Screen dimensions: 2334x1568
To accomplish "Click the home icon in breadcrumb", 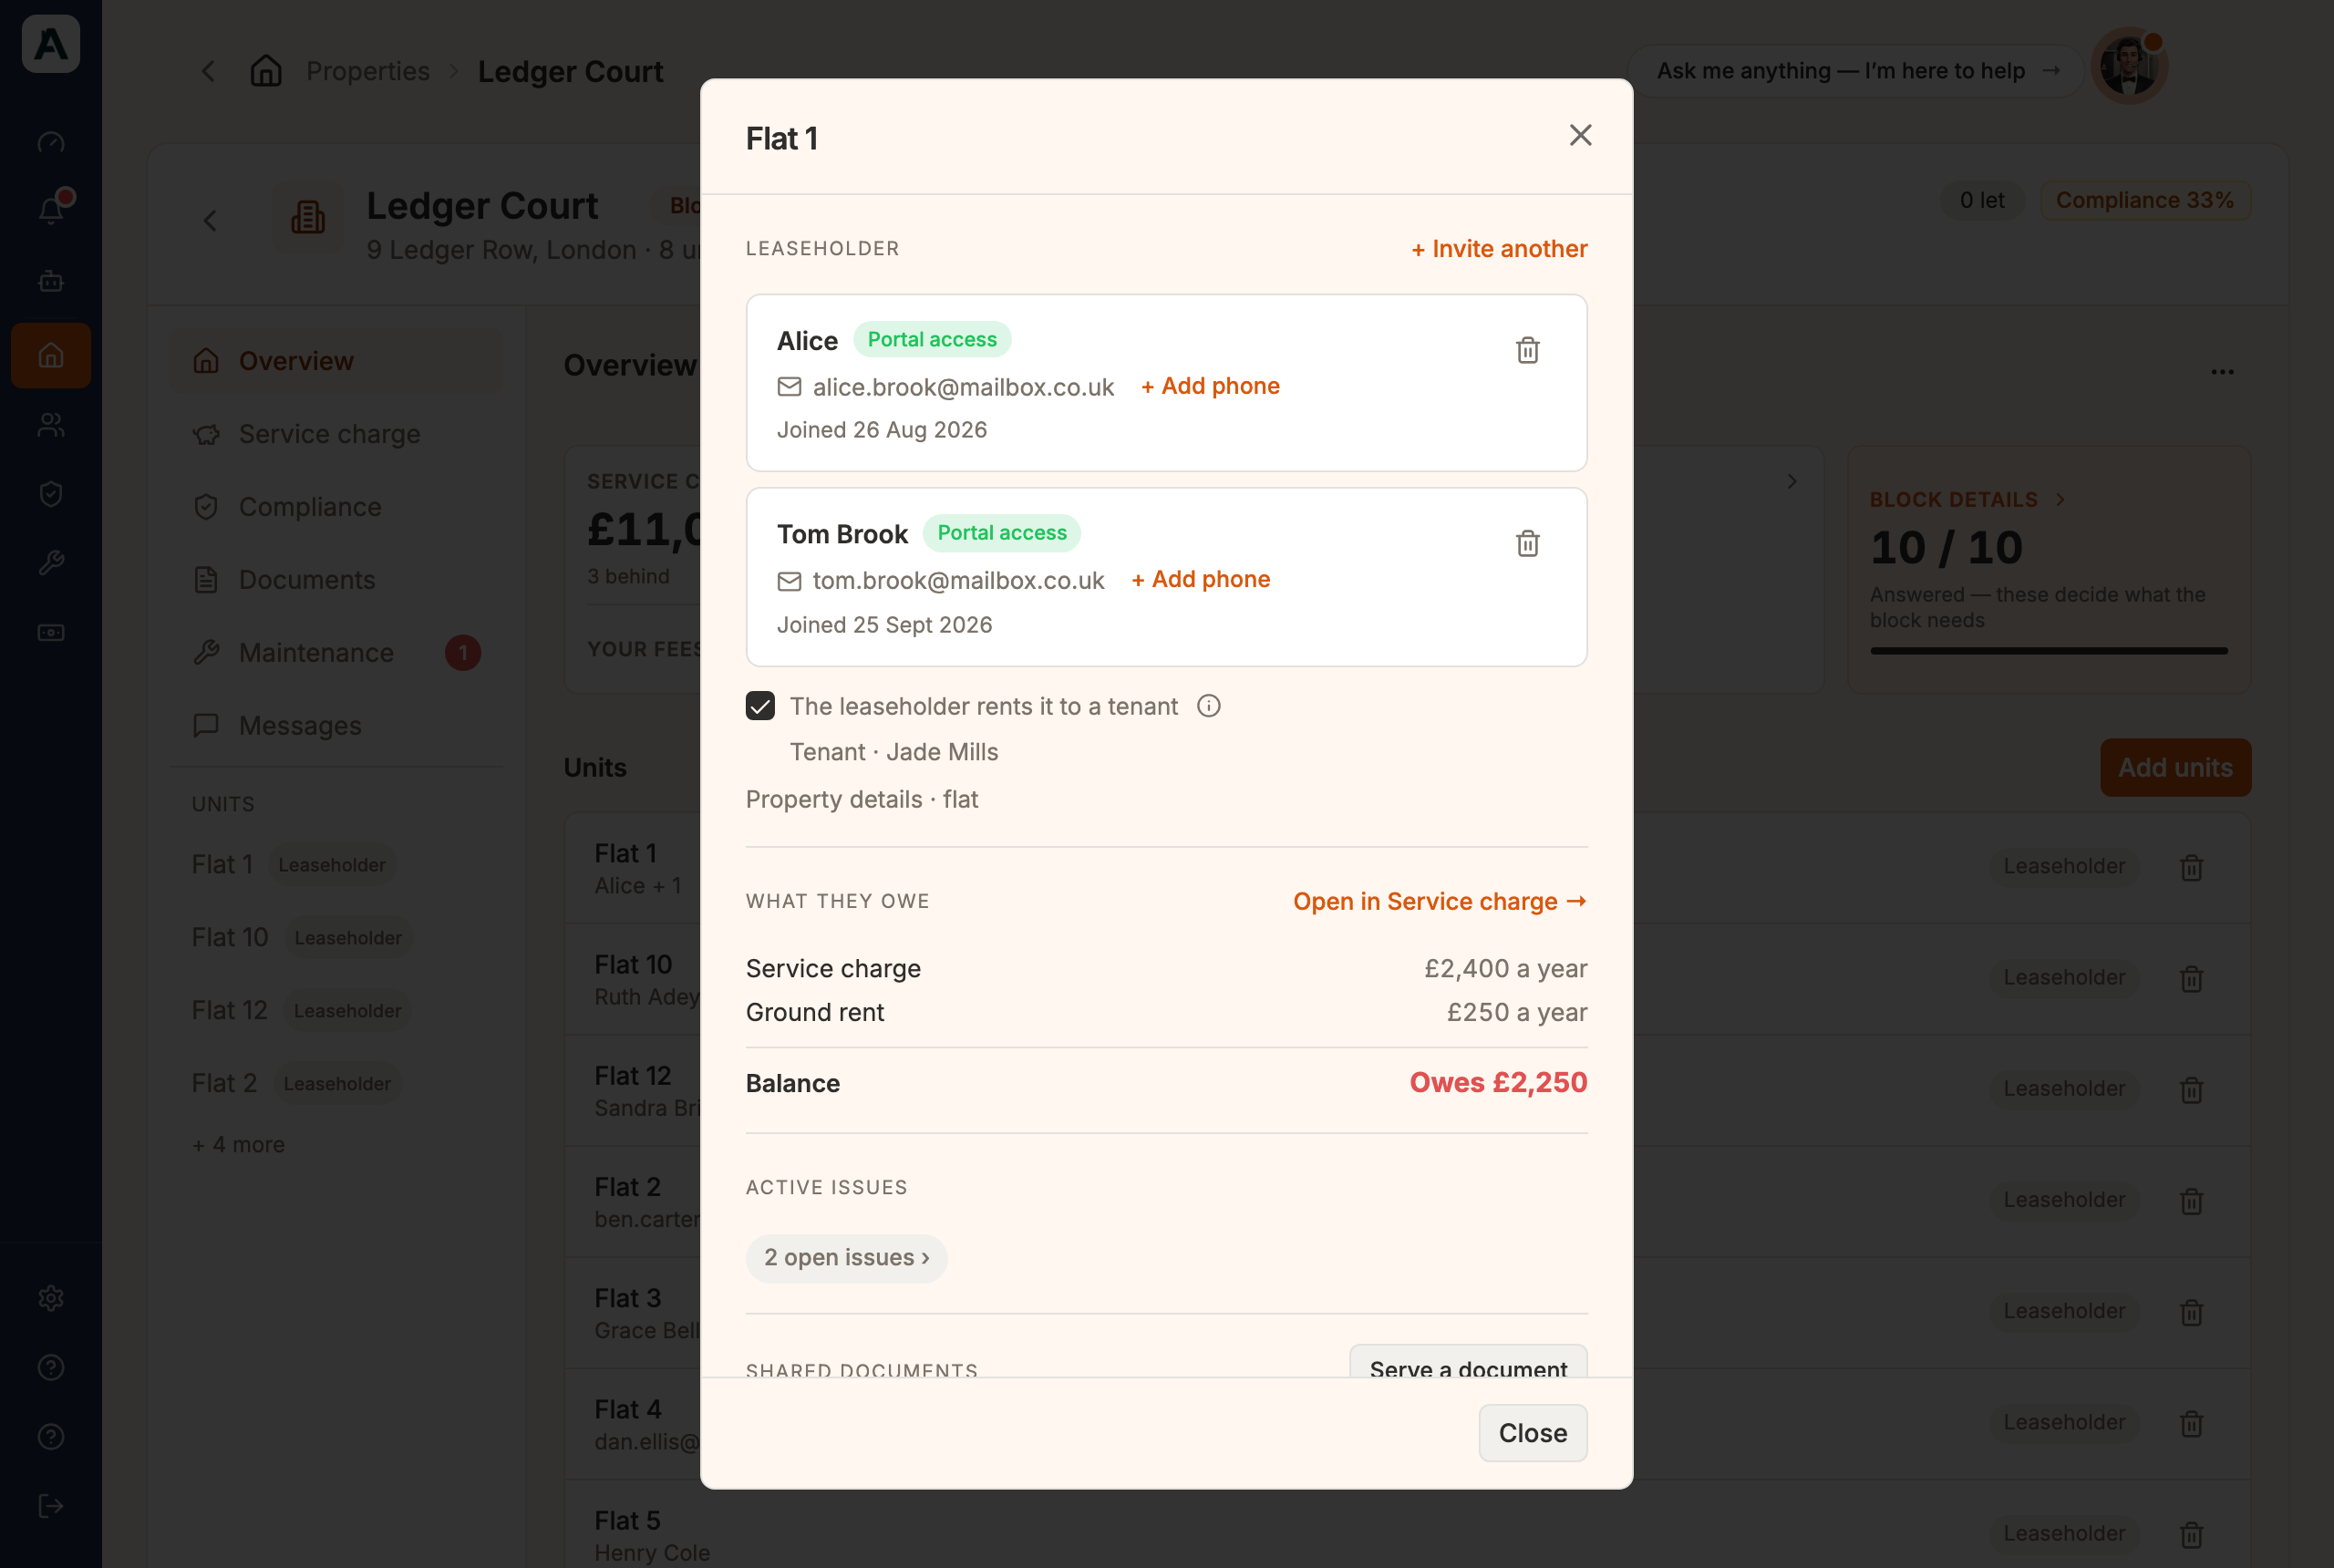I will point(266,71).
